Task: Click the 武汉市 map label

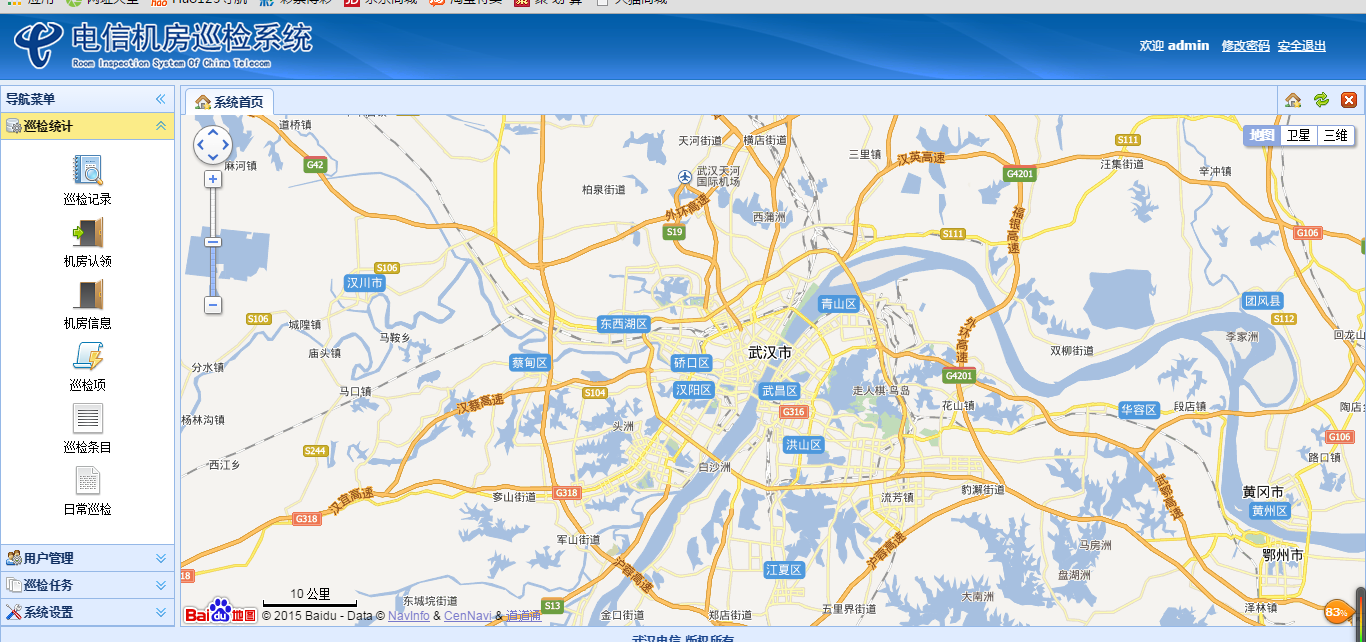Action: point(770,353)
